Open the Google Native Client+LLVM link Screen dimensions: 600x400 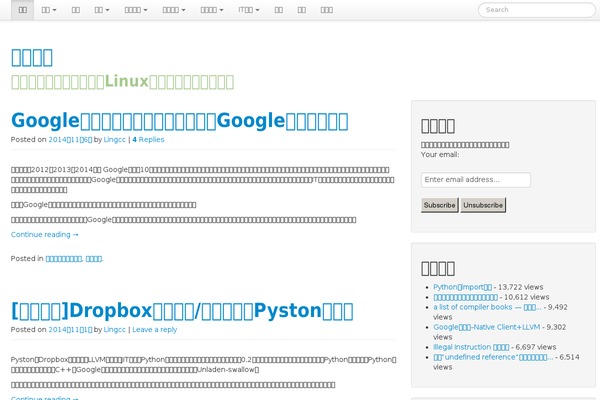point(487,327)
